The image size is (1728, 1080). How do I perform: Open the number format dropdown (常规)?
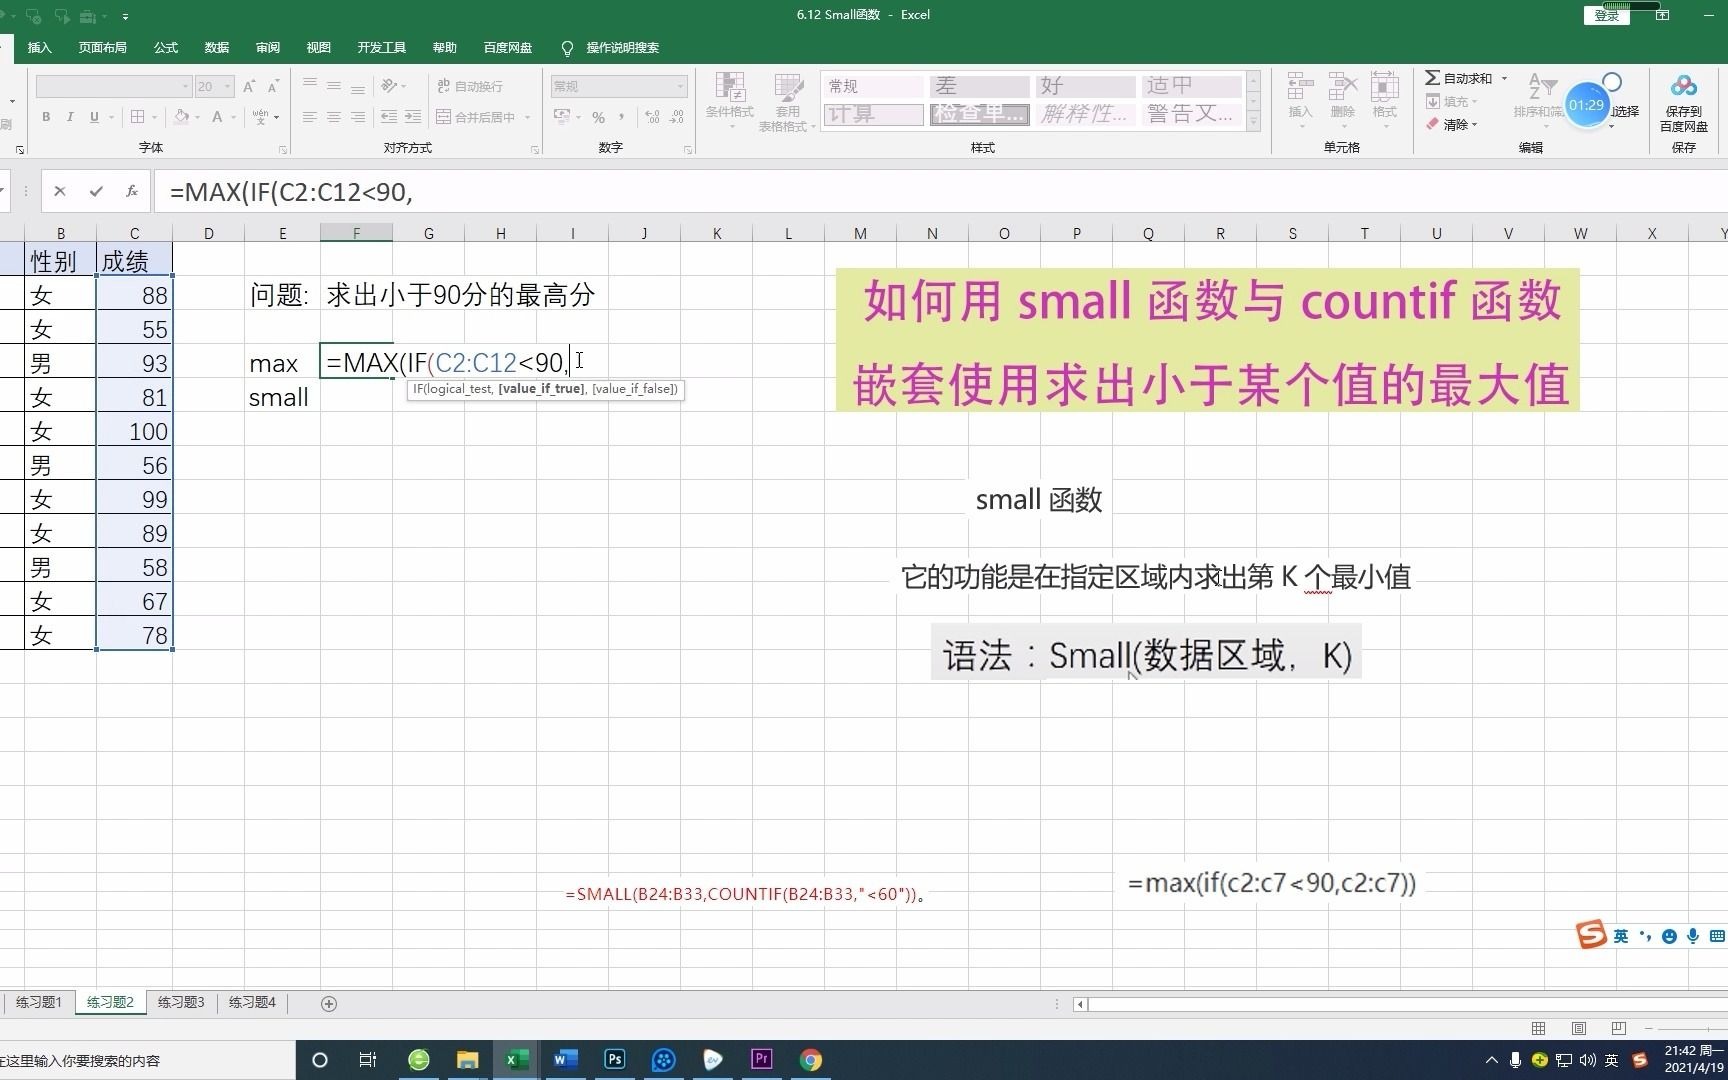pos(680,86)
